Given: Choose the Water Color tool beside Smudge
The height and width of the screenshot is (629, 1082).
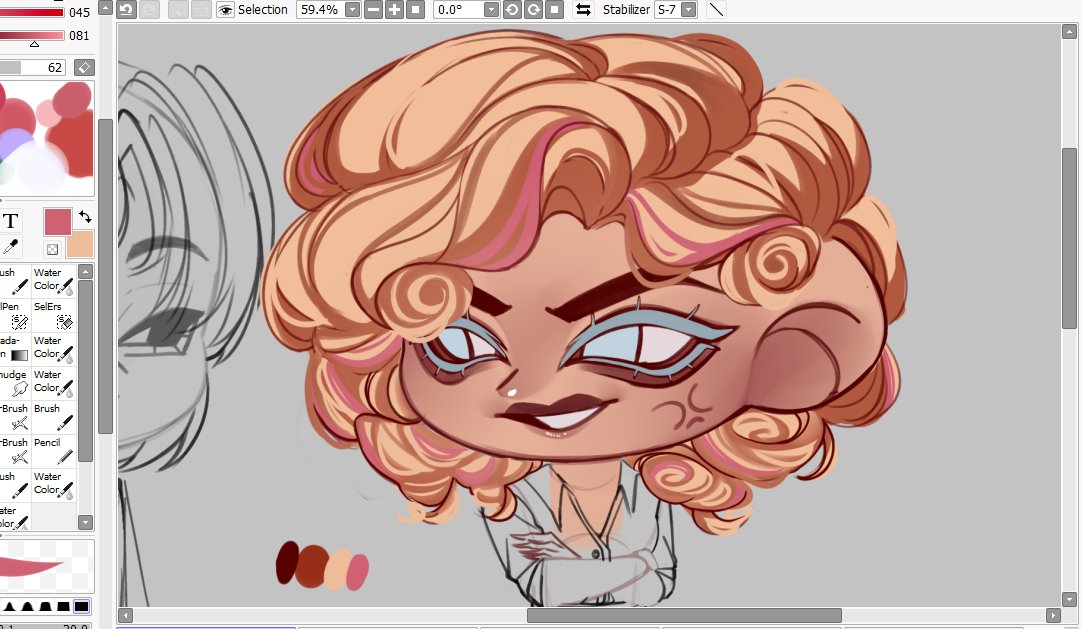Looking at the screenshot, I should tap(53, 383).
